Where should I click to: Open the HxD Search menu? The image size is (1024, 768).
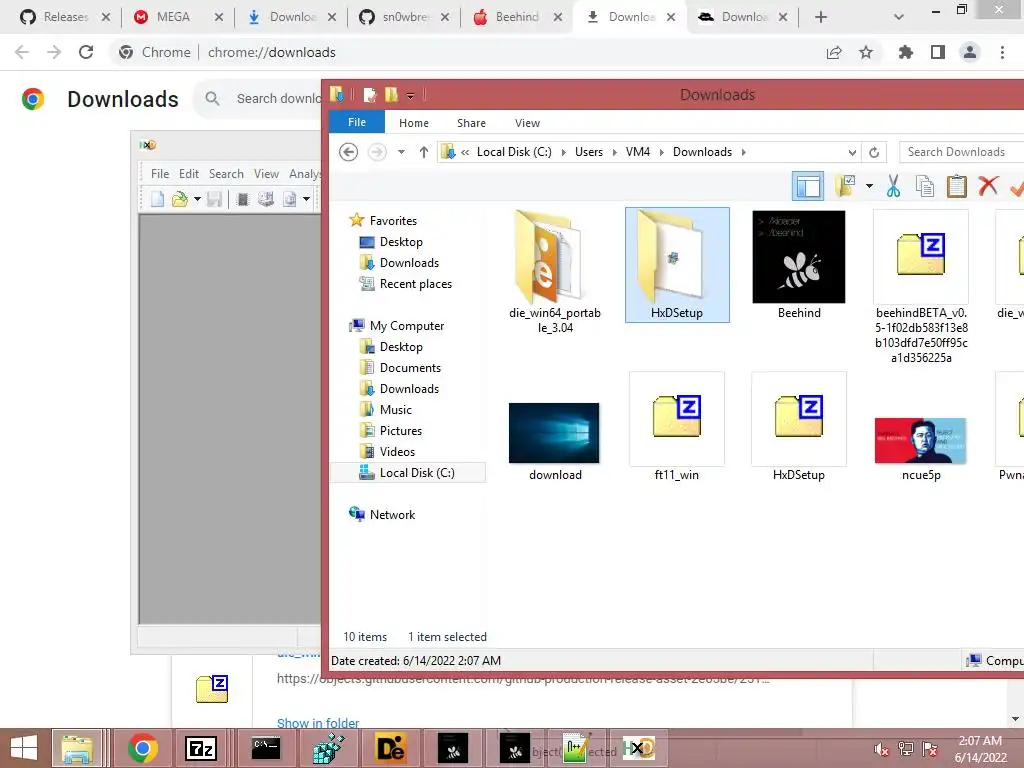point(226,174)
